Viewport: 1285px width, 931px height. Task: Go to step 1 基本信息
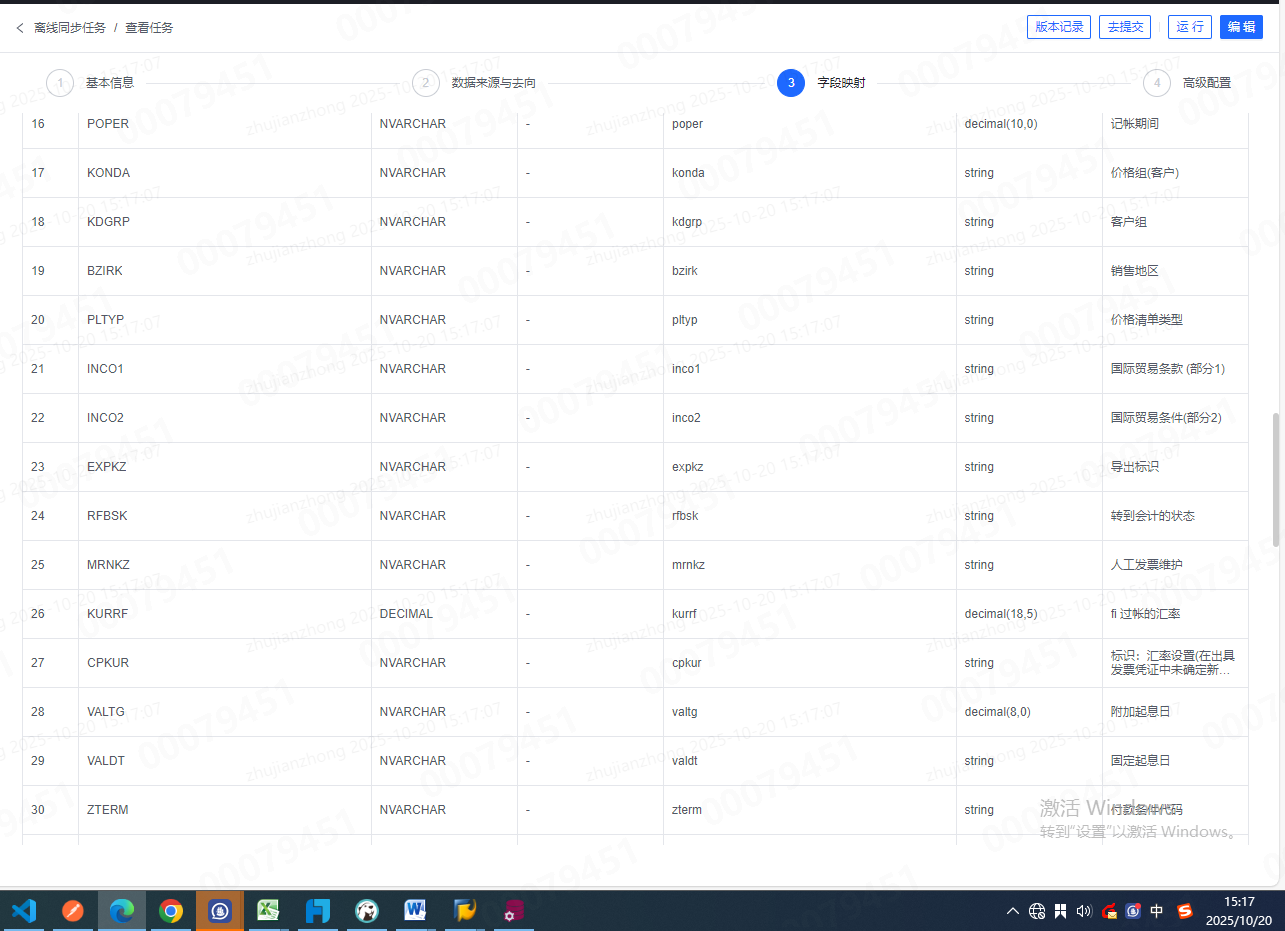[61, 83]
